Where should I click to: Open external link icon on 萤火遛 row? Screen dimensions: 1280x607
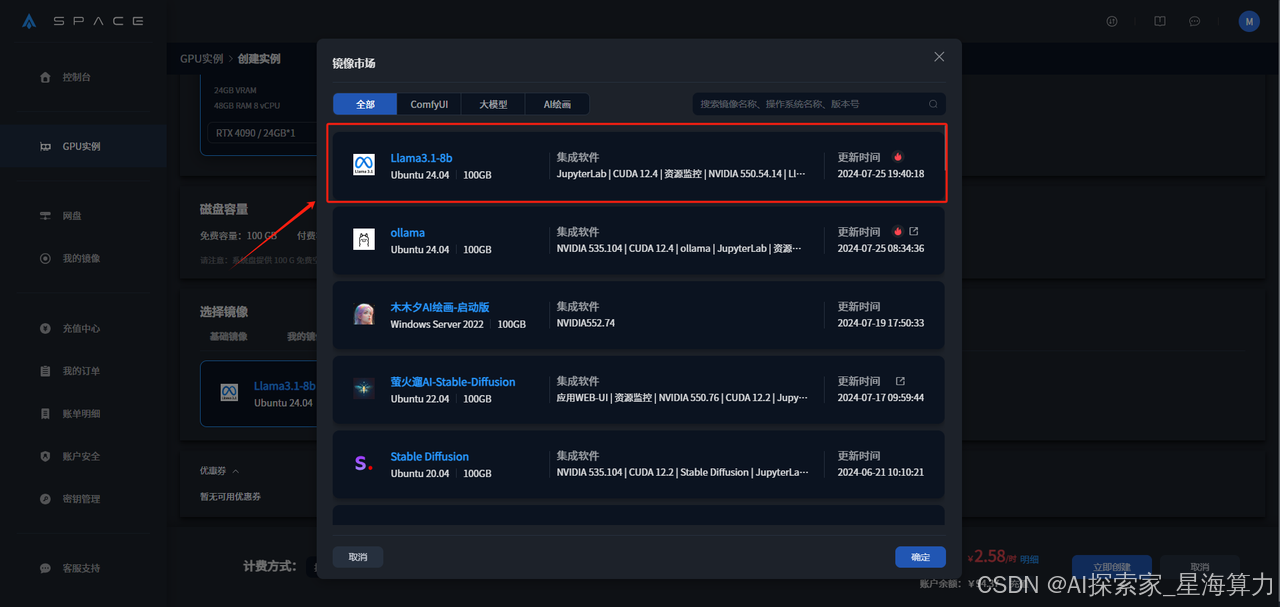pos(900,381)
